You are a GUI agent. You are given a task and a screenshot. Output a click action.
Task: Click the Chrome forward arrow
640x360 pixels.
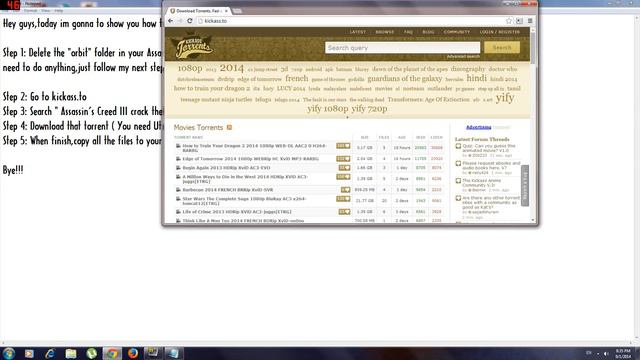[x=180, y=21]
